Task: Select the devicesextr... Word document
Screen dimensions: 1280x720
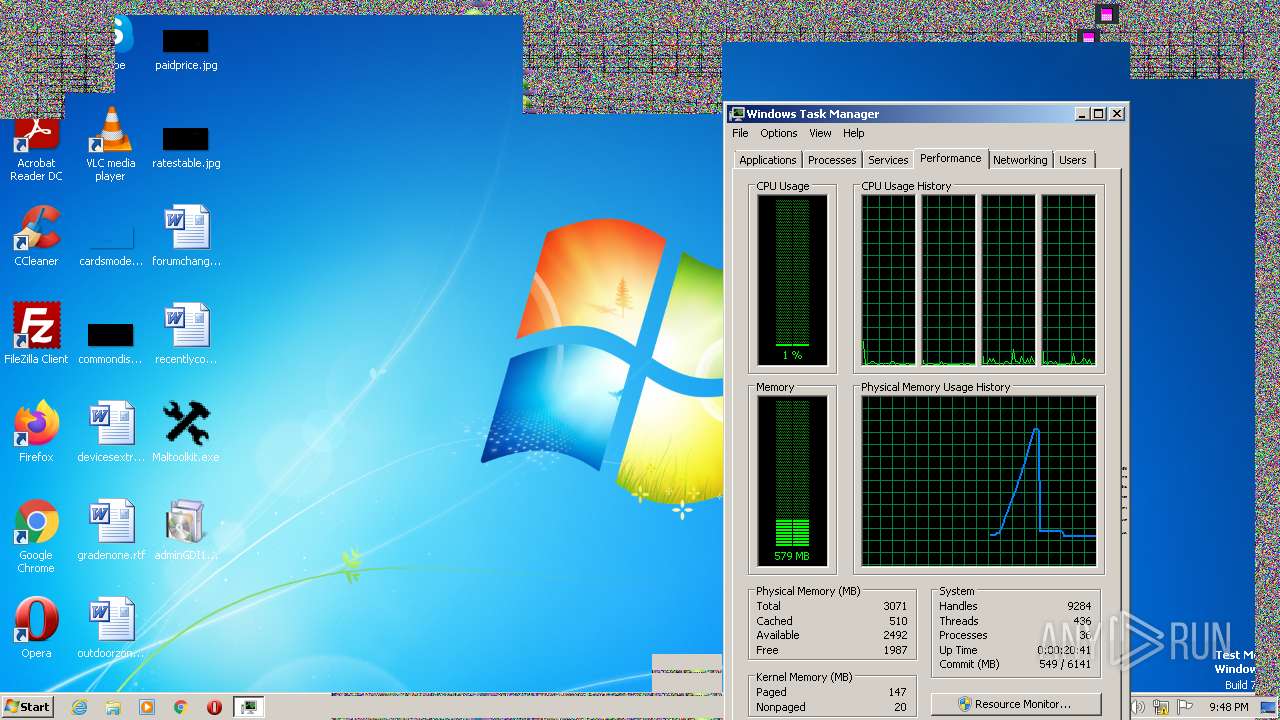Action: (110, 432)
